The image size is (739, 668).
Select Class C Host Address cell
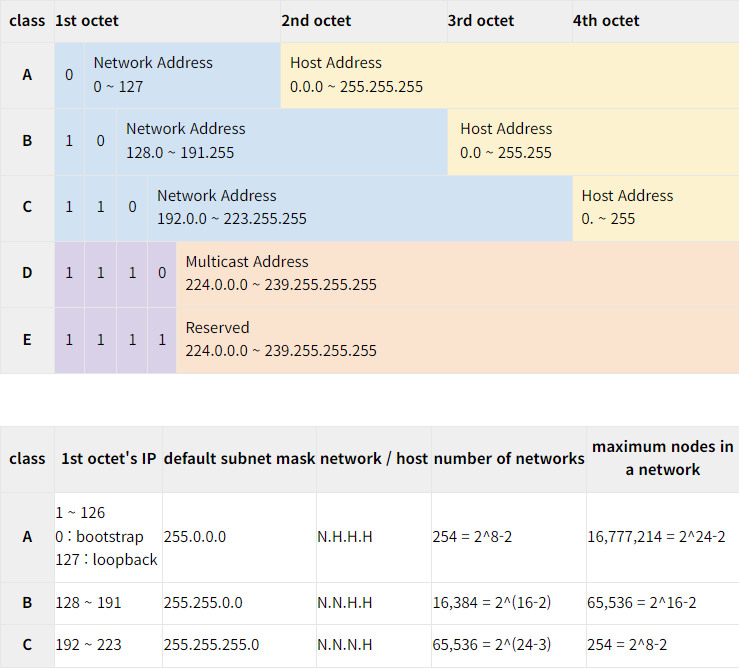coord(656,208)
